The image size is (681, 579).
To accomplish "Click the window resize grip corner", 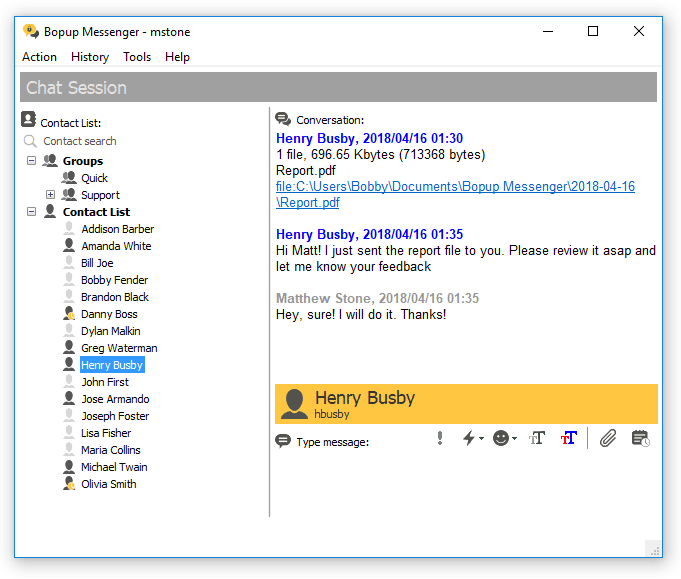I will coord(653,549).
